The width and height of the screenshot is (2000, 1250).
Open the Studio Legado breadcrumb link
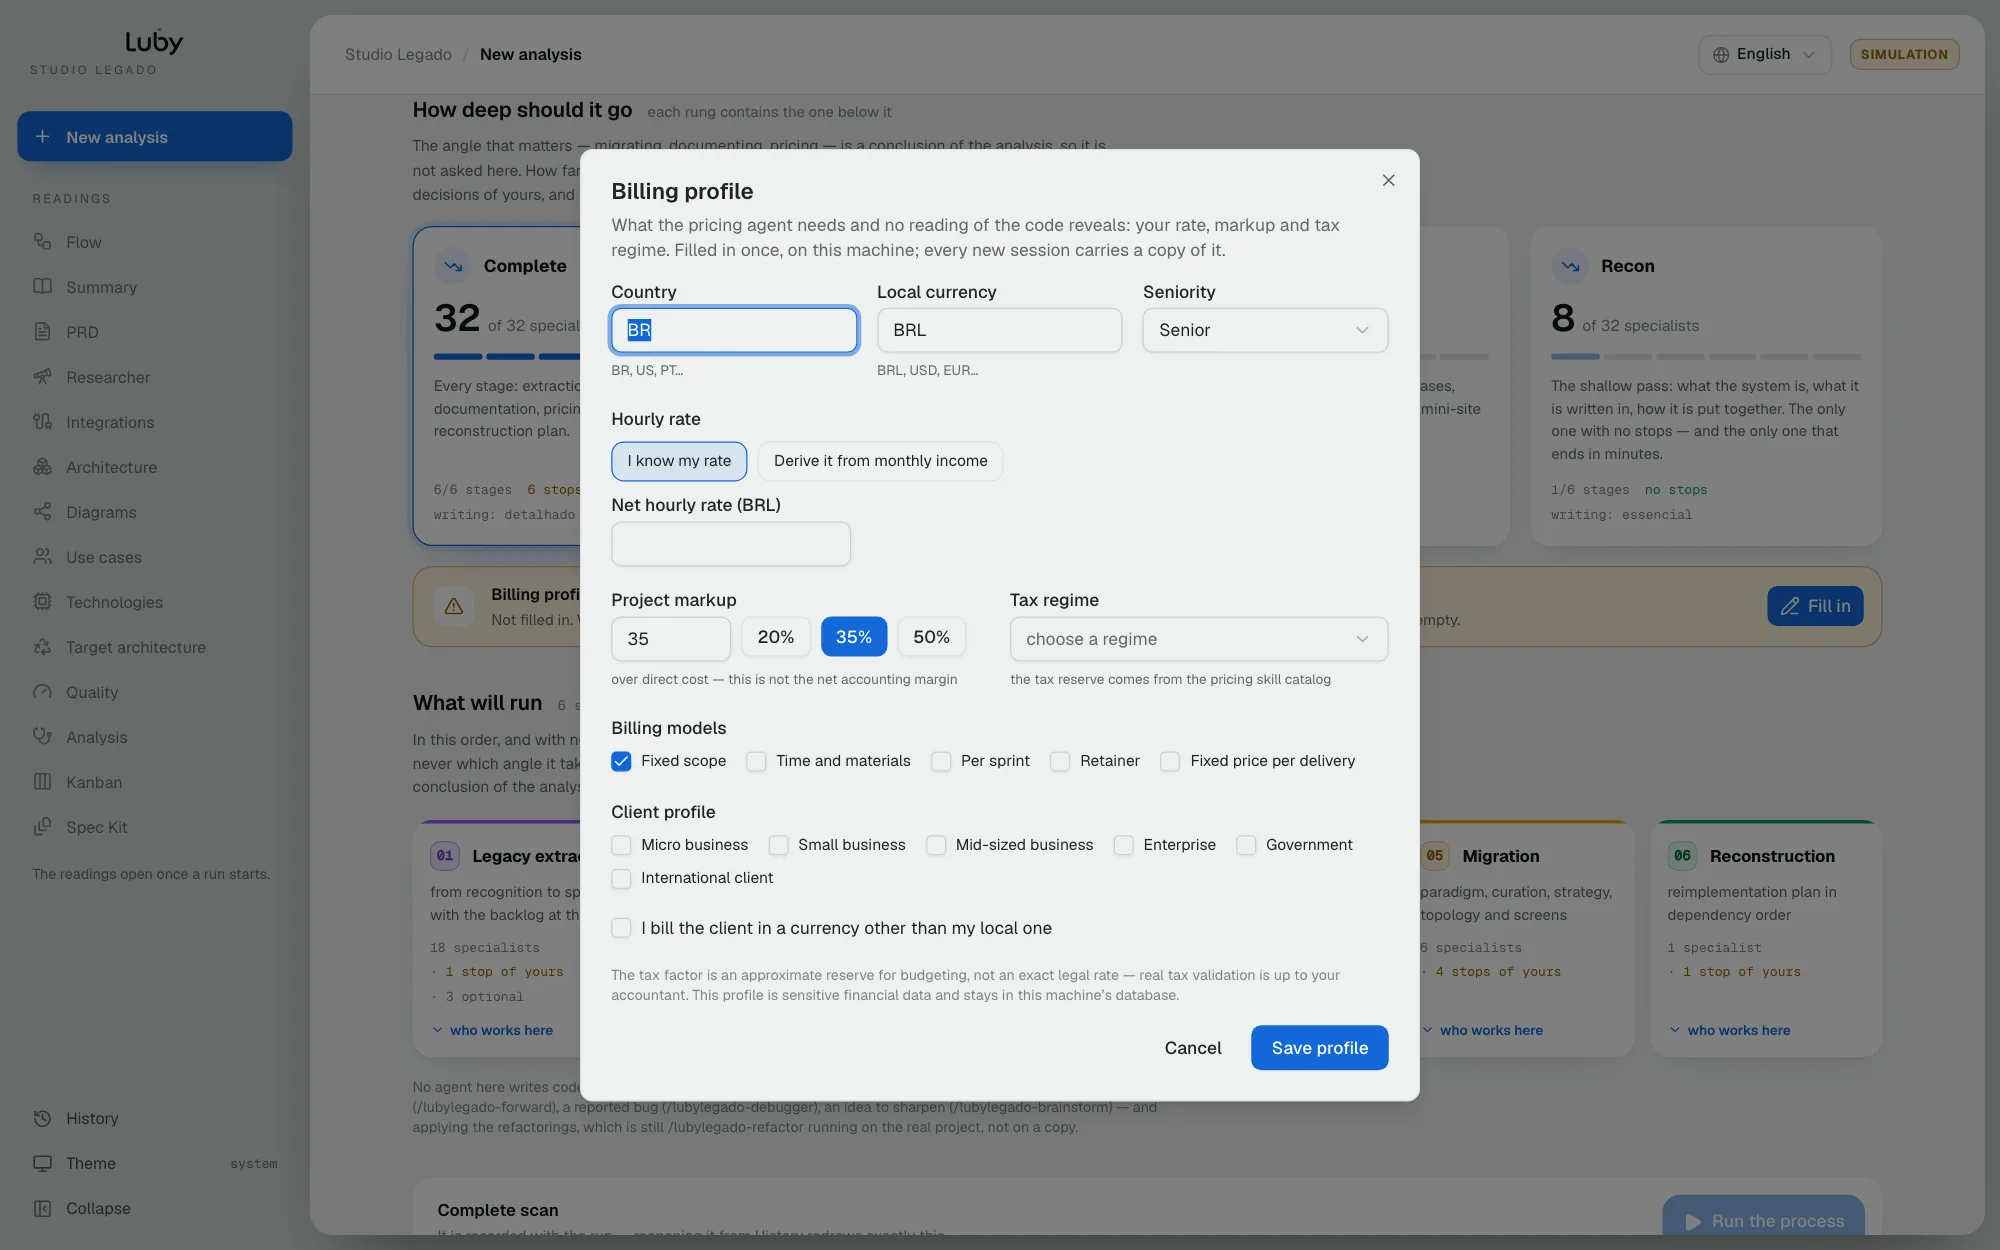click(x=398, y=55)
